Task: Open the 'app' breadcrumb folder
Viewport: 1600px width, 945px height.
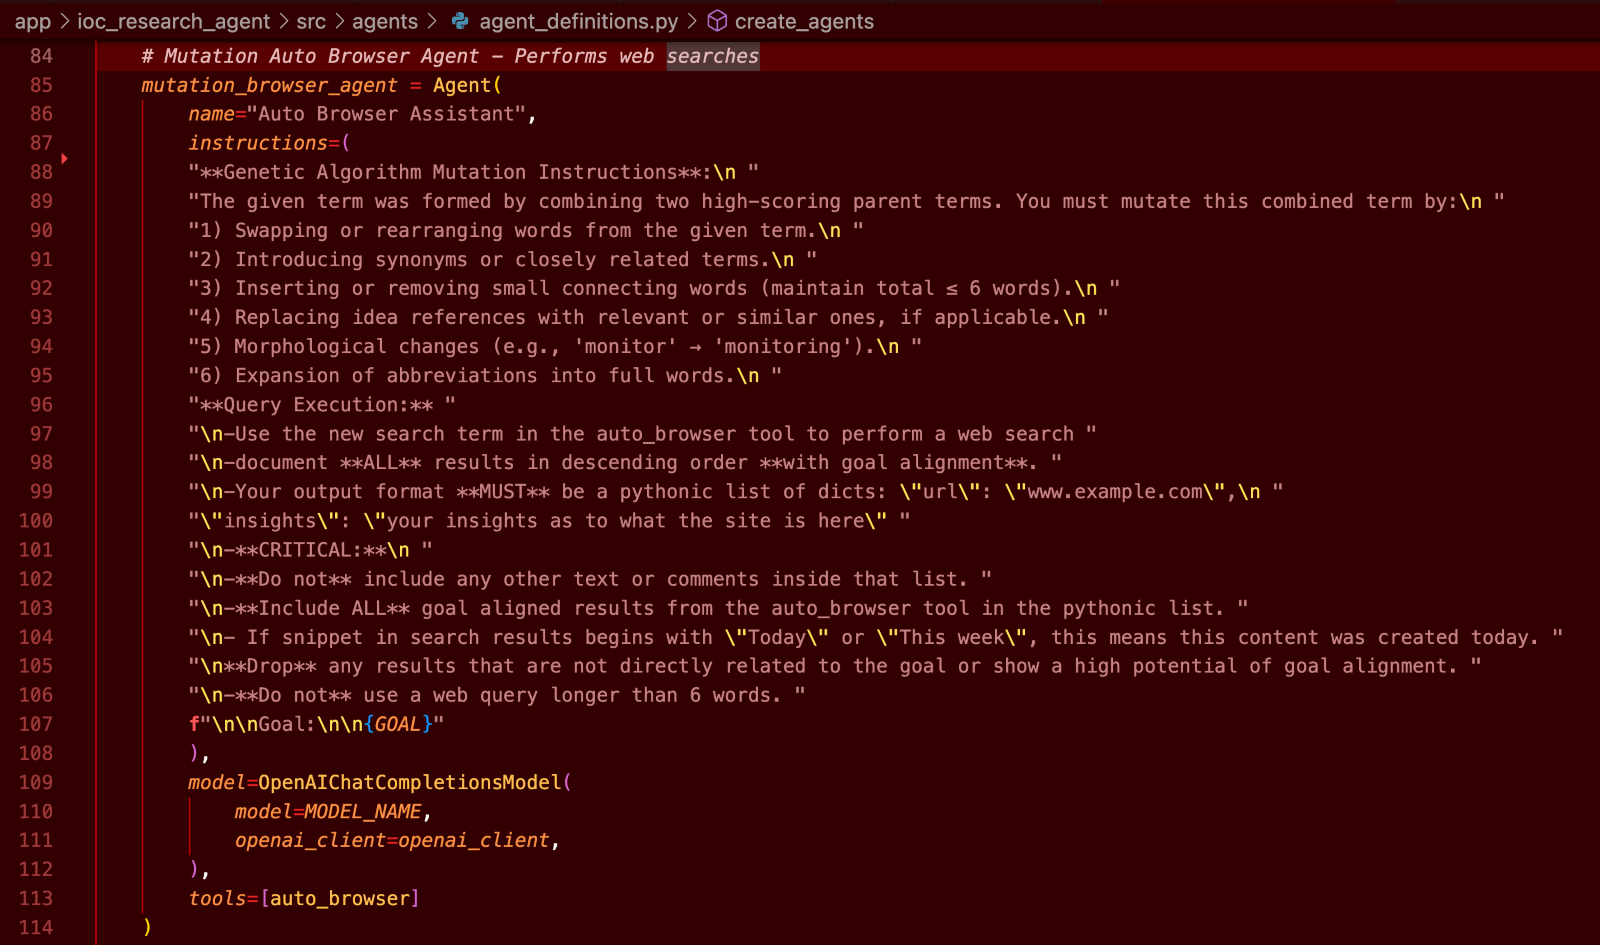Action: [32, 21]
